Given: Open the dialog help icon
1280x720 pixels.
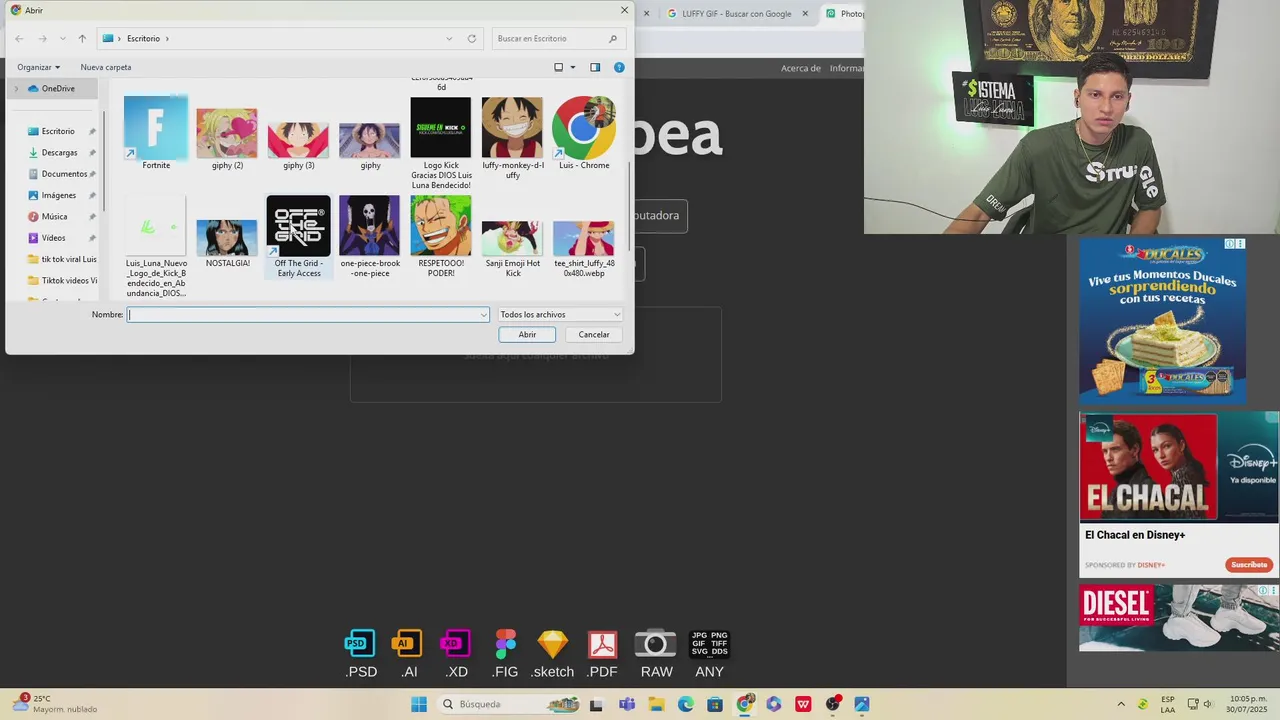Looking at the screenshot, I should 619,67.
